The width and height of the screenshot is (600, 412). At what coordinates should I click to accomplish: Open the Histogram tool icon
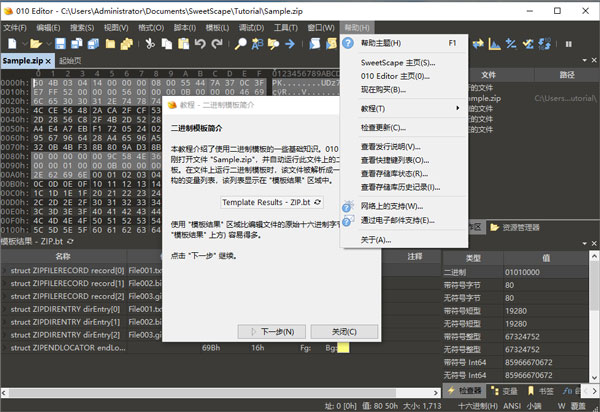(x=494, y=44)
